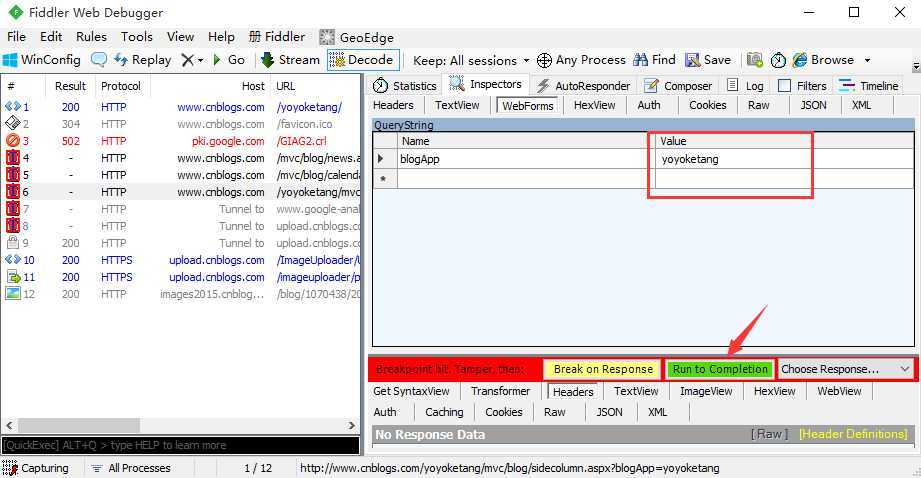Screen dimensions: 921x478
Task: Select the request JSON tab
Action: [x=813, y=105]
